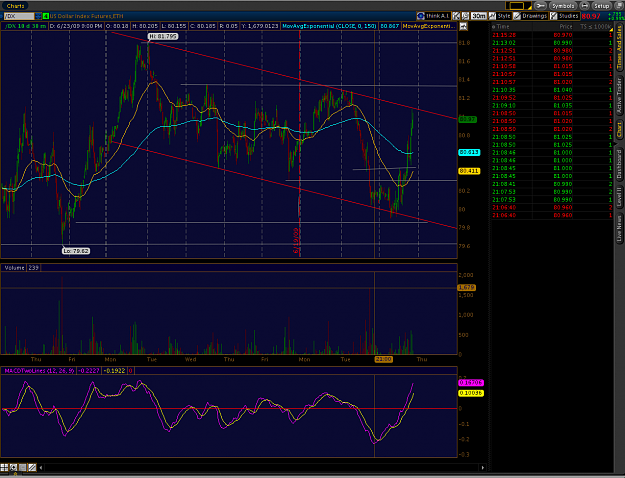Click the 21:09:10 trade row at 81.035
Screen dimensions: 625x478
(x=552, y=106)
